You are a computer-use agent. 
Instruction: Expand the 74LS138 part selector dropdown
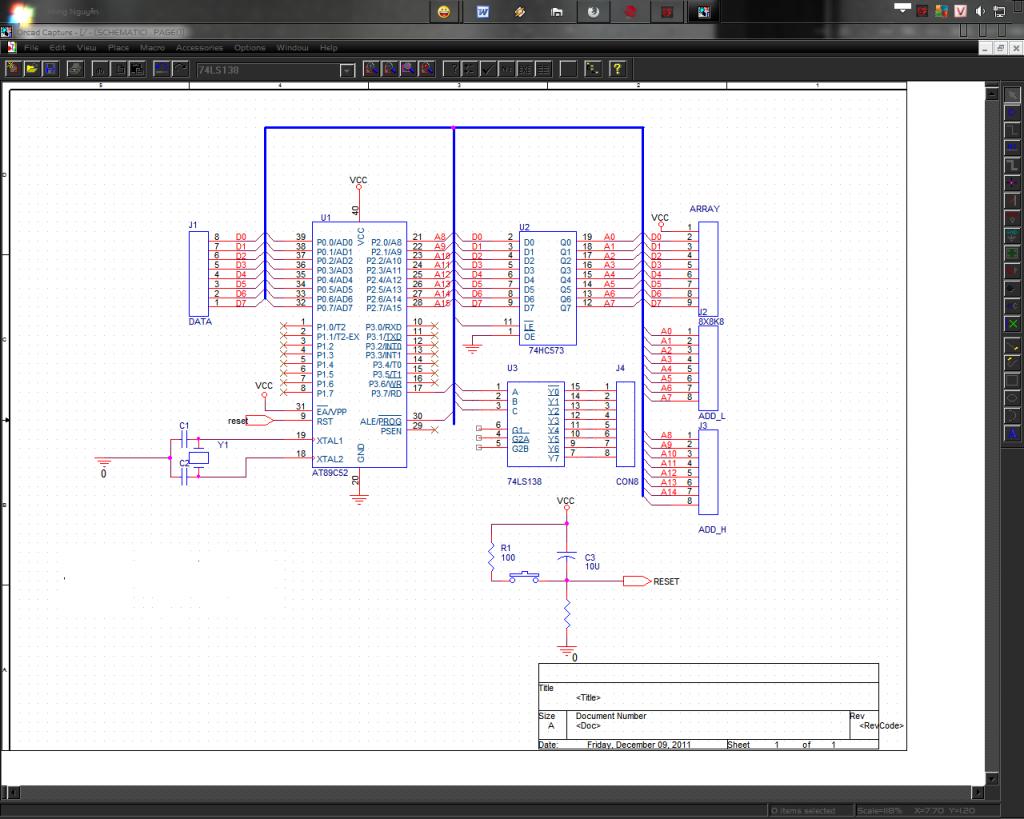click(x=347, y=70)
